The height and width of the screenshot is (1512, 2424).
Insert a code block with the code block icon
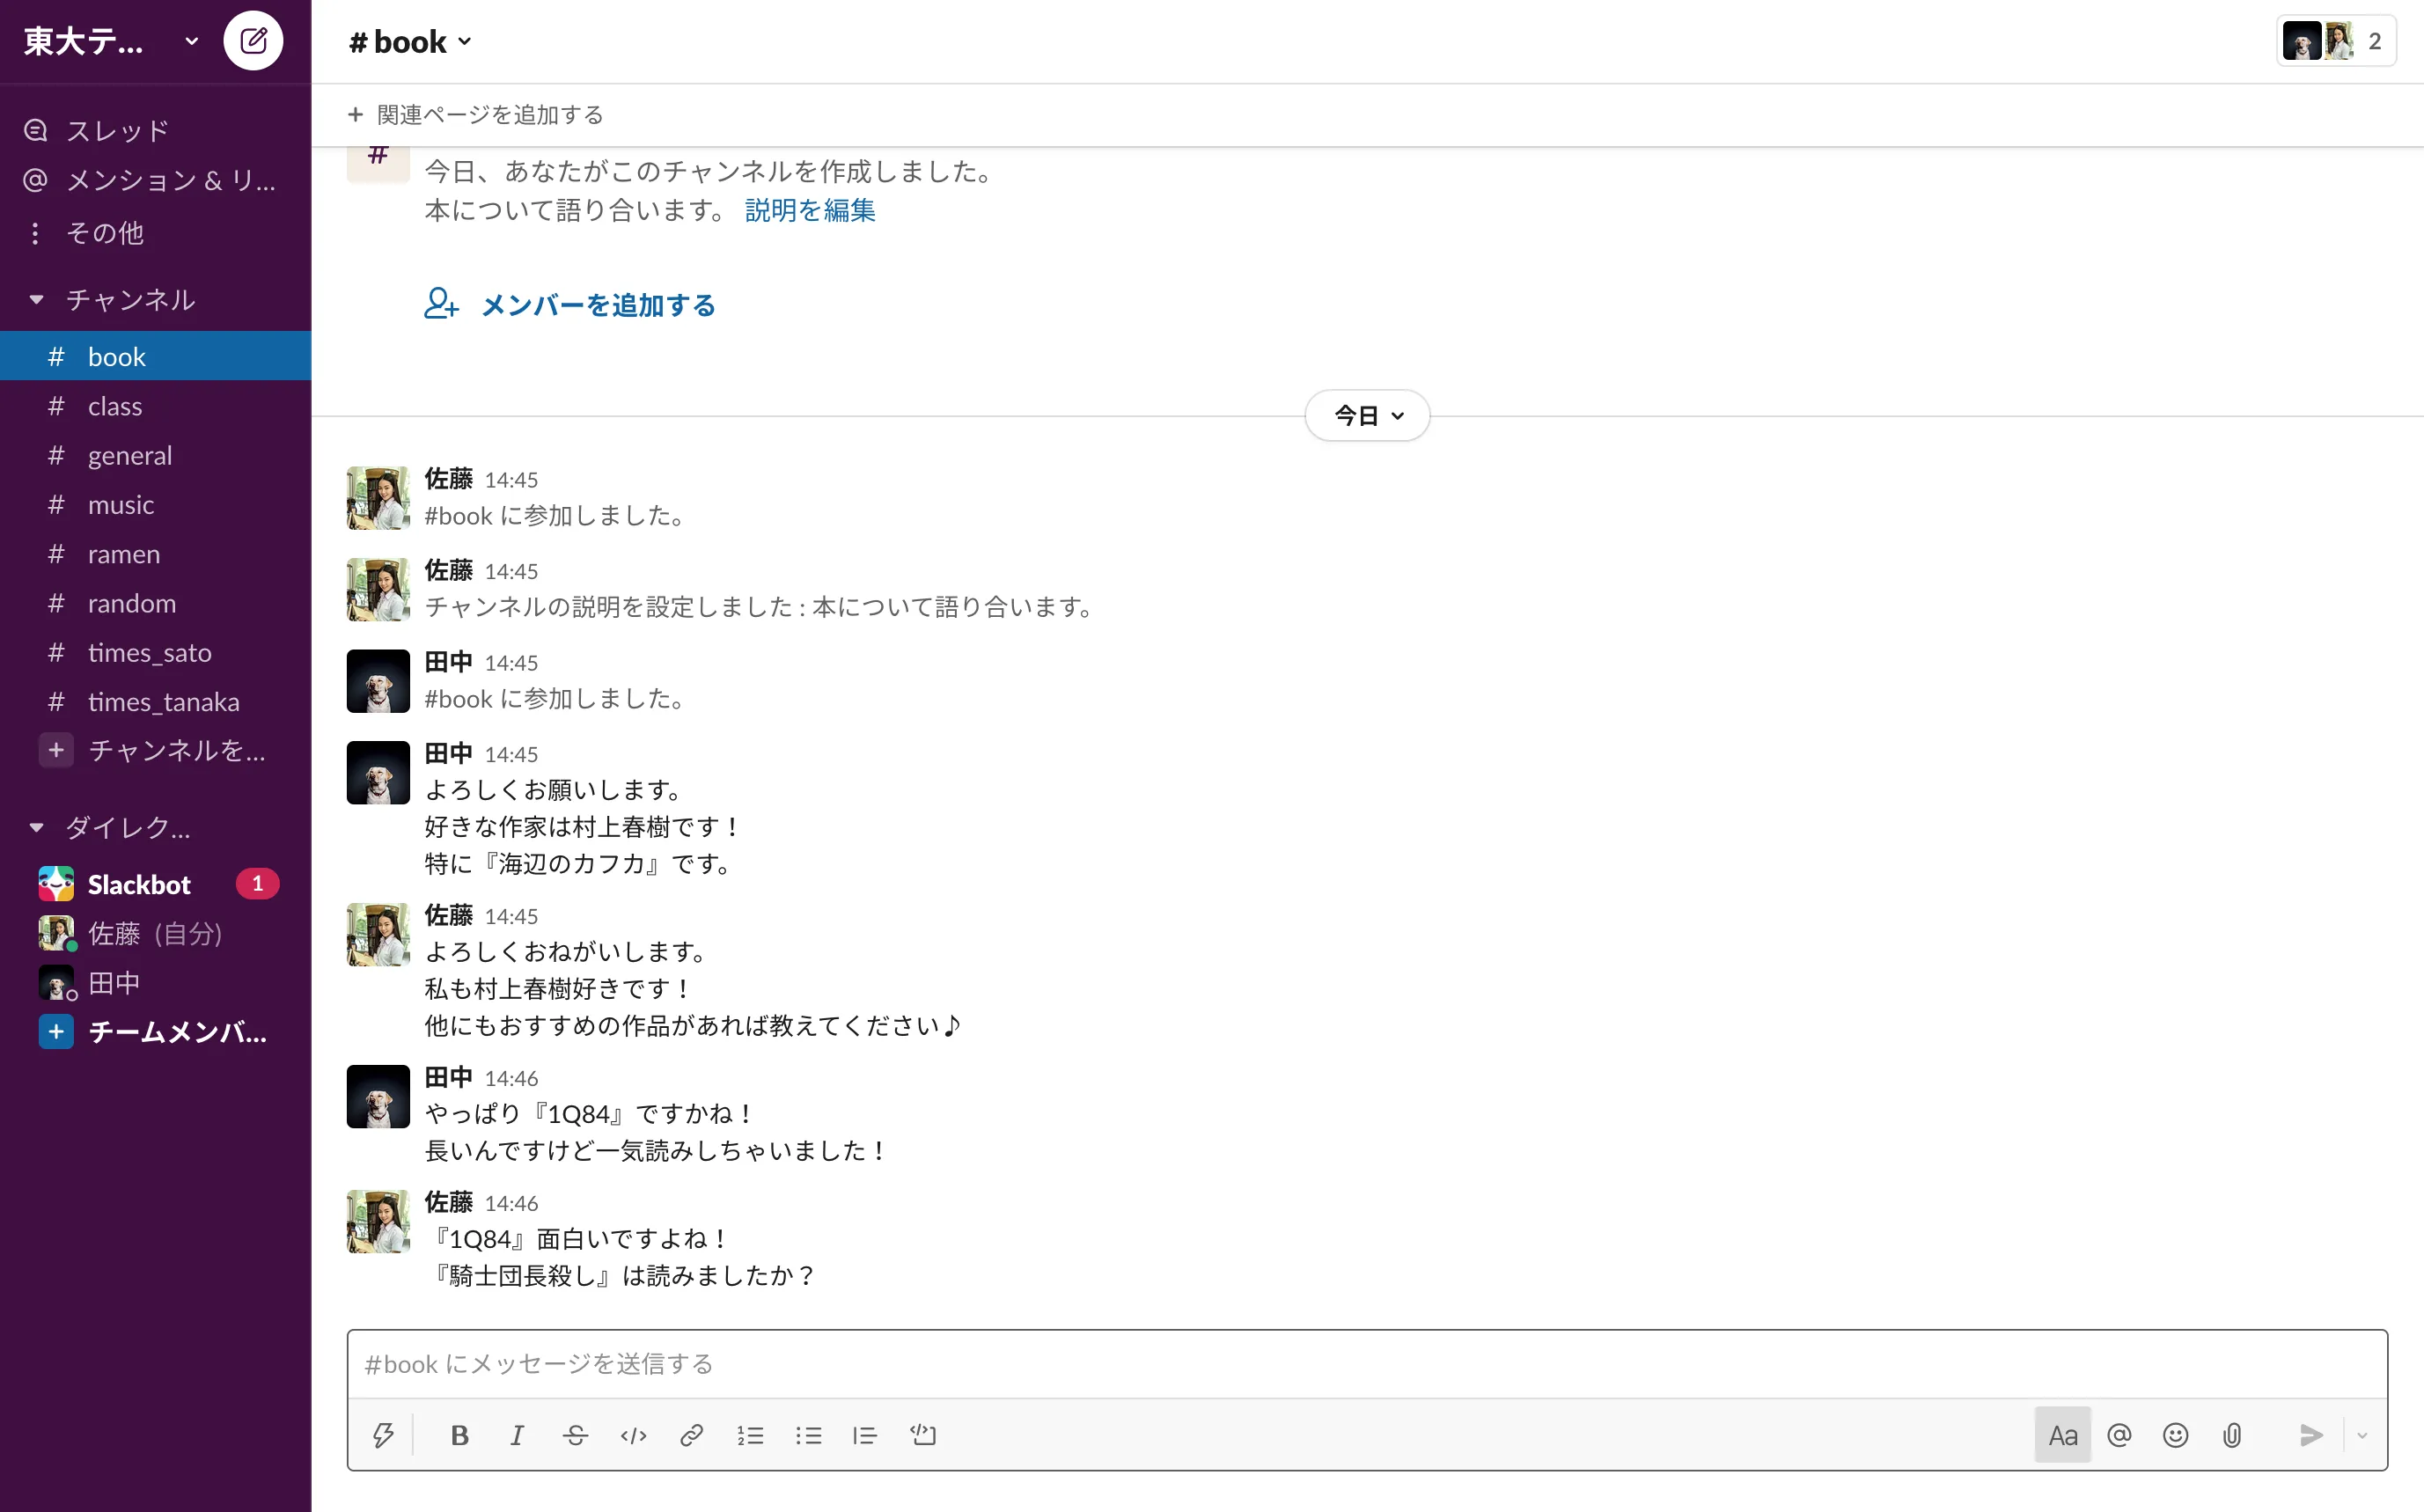pyautogui.click(x=922, y=1435)
